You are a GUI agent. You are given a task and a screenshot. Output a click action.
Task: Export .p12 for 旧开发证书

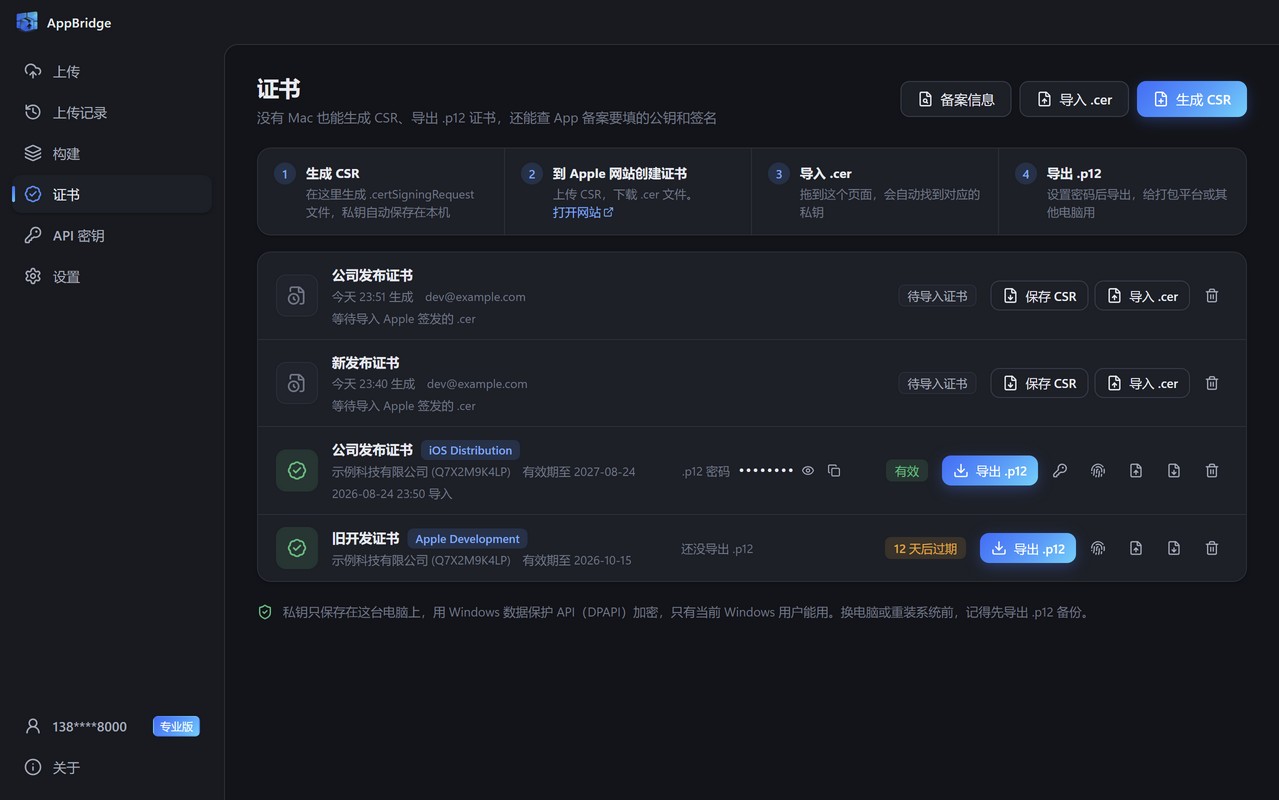coord(1028,548)
